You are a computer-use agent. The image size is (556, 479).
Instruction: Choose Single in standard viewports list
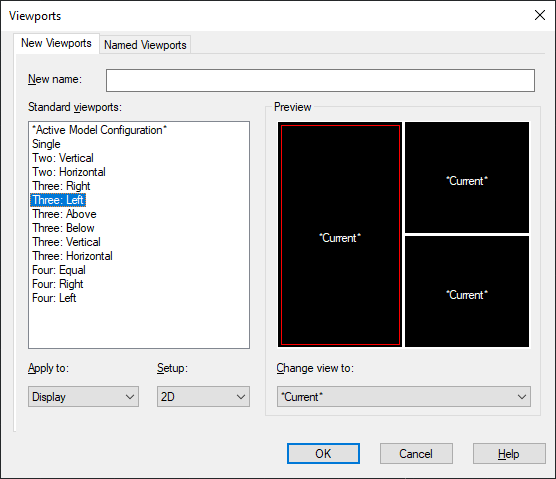46,144
